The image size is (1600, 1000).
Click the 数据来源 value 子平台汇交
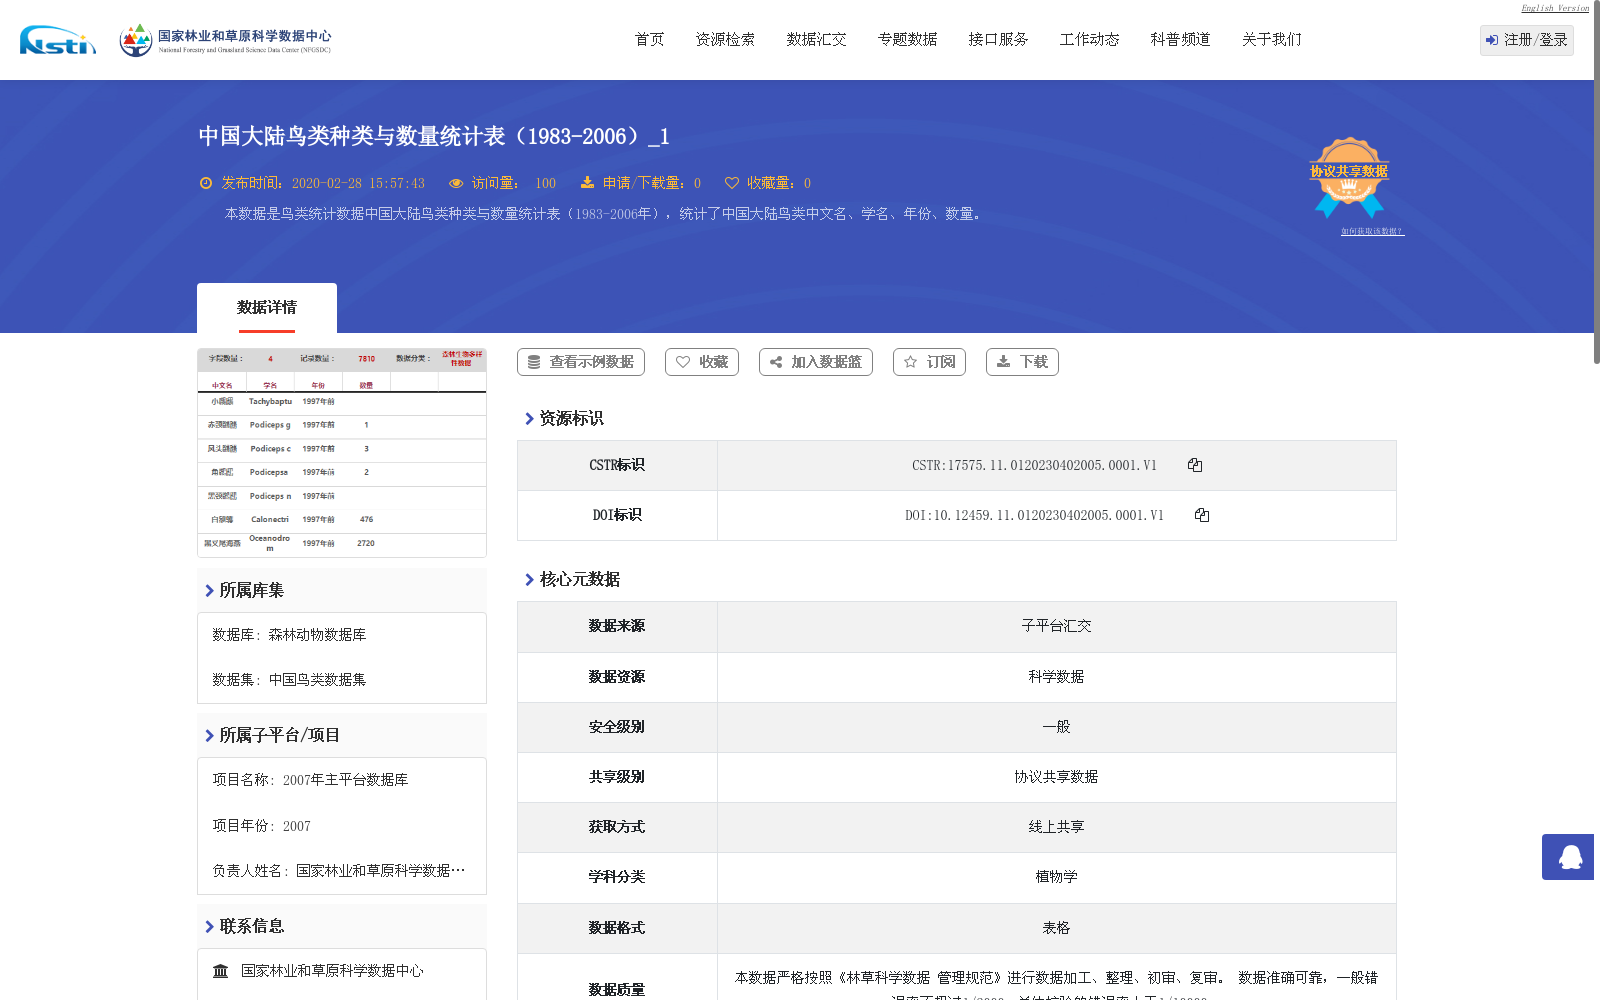coord(1056,626)
